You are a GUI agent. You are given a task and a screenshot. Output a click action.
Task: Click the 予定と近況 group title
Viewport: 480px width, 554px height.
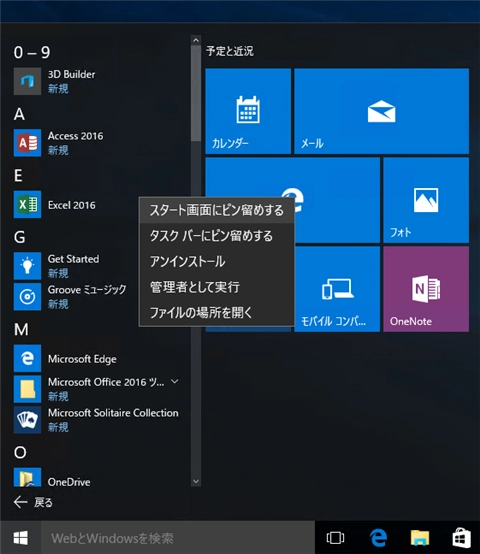[230, 51]
